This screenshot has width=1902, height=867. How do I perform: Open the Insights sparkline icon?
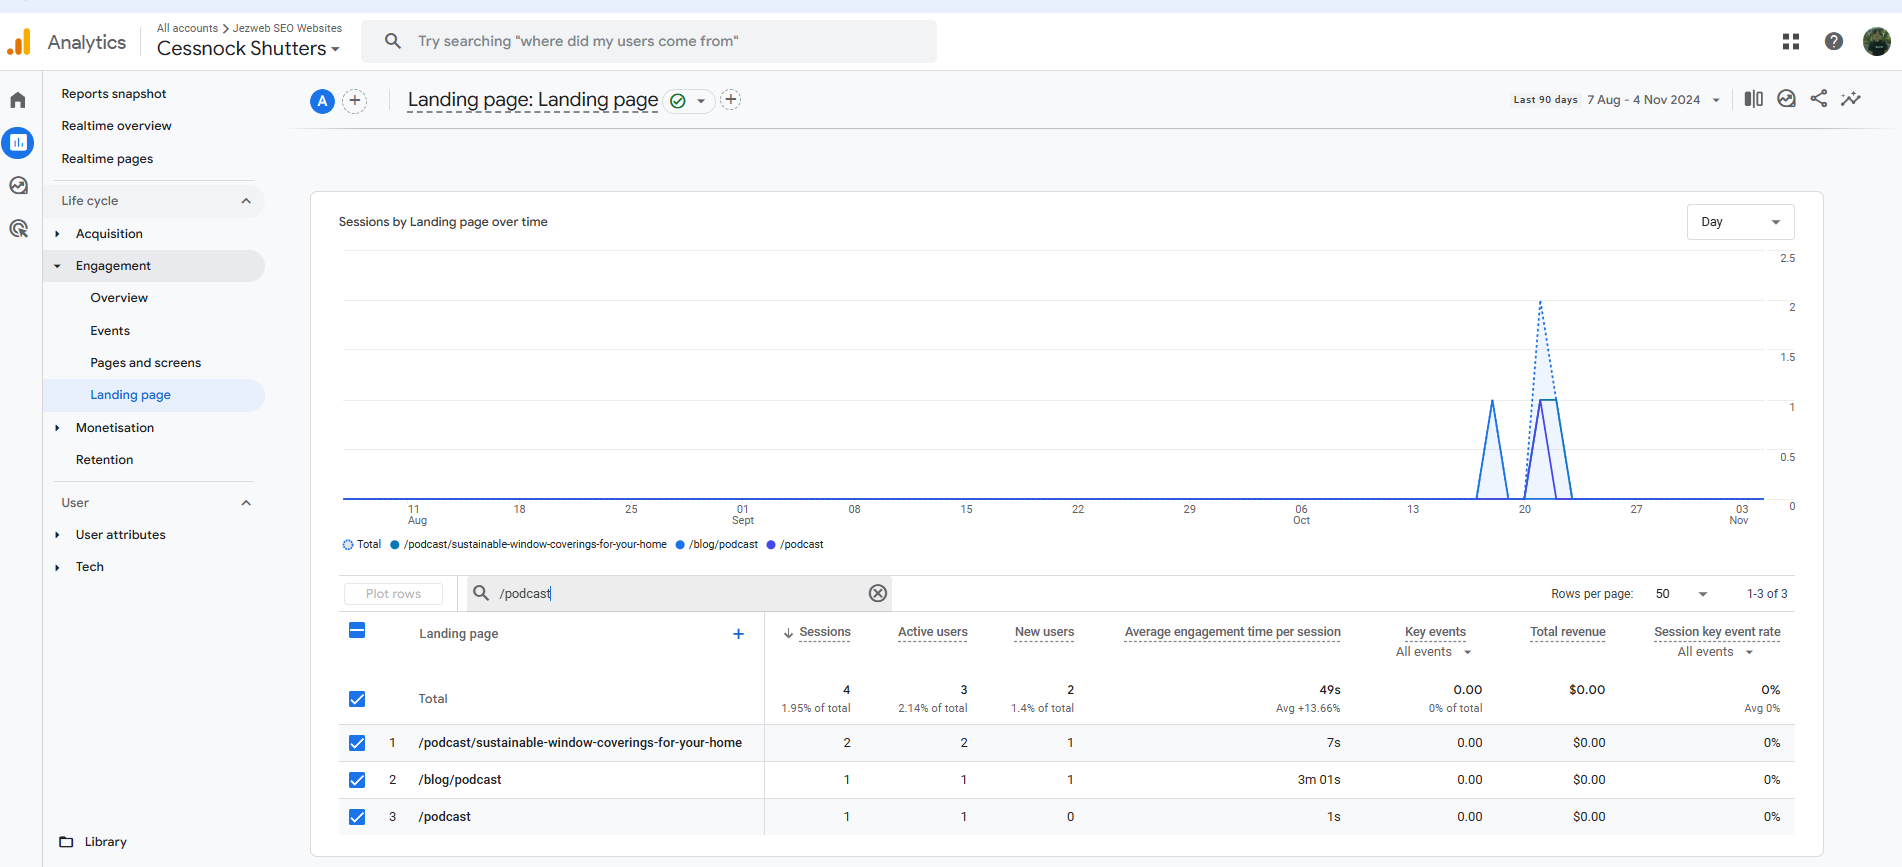coord(1851,99)
